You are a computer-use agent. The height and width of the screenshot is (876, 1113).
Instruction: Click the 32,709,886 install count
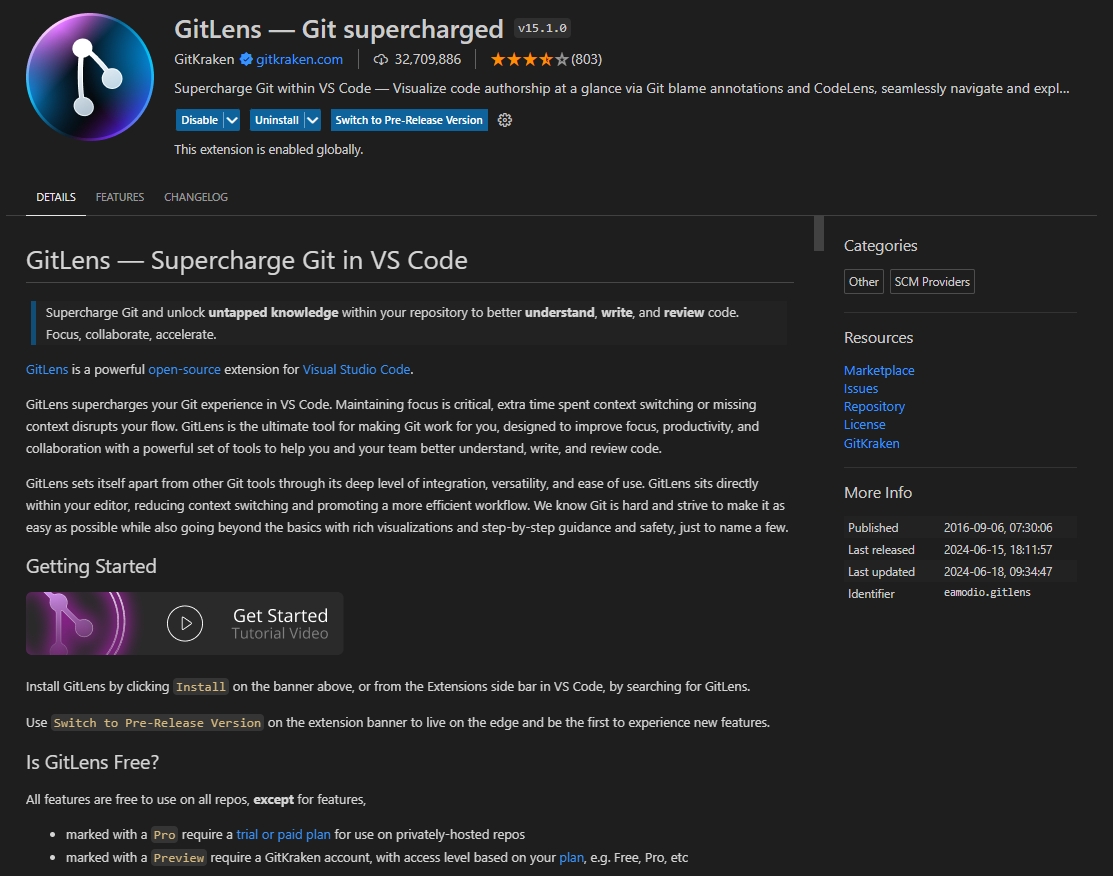(x=427, y=60)
